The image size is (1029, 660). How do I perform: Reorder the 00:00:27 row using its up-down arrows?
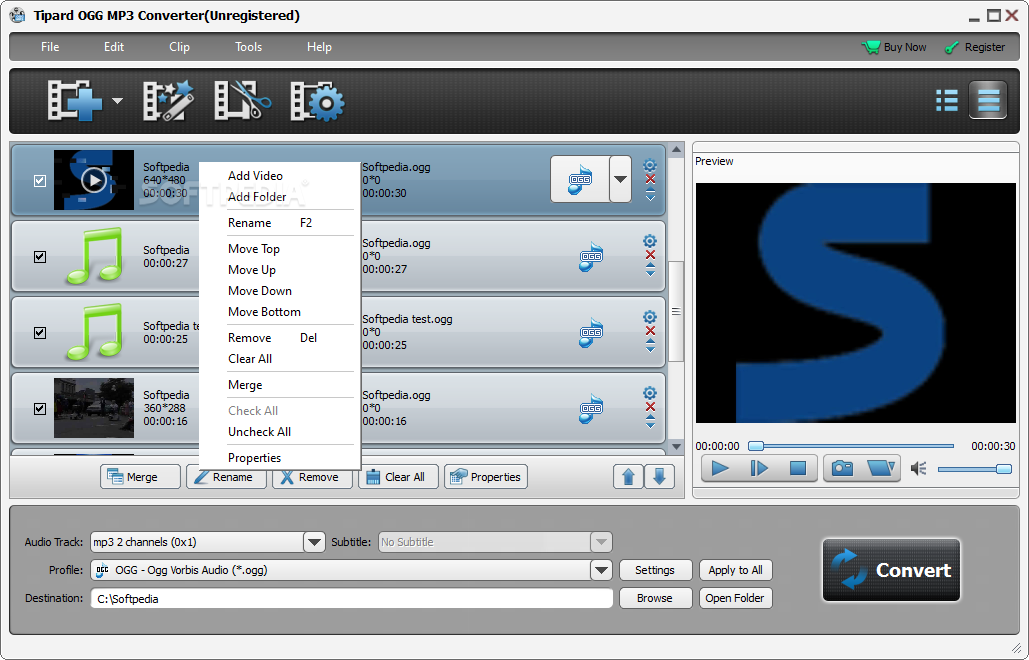(650, 270)
